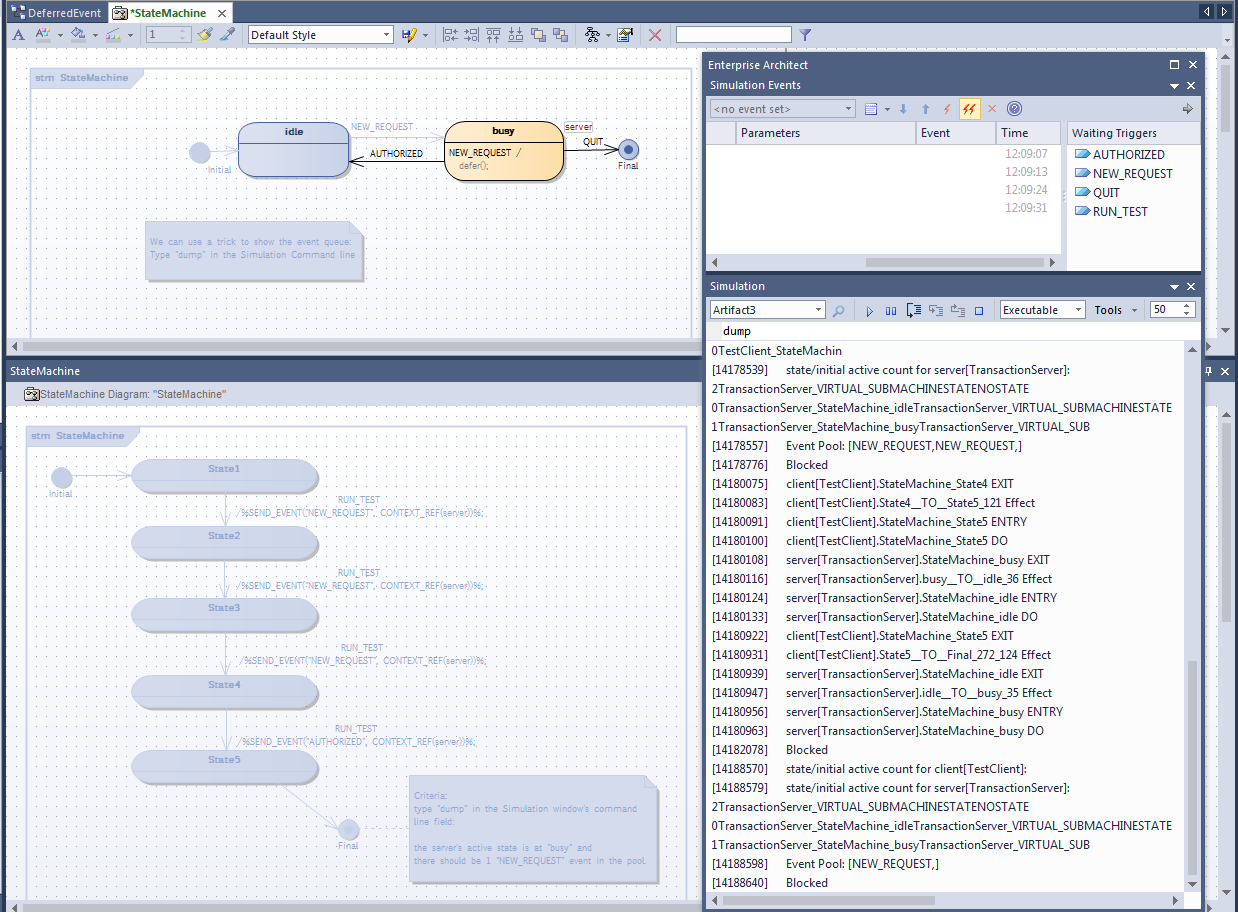Stop the simulation with the square icon

tap(979, 311)
